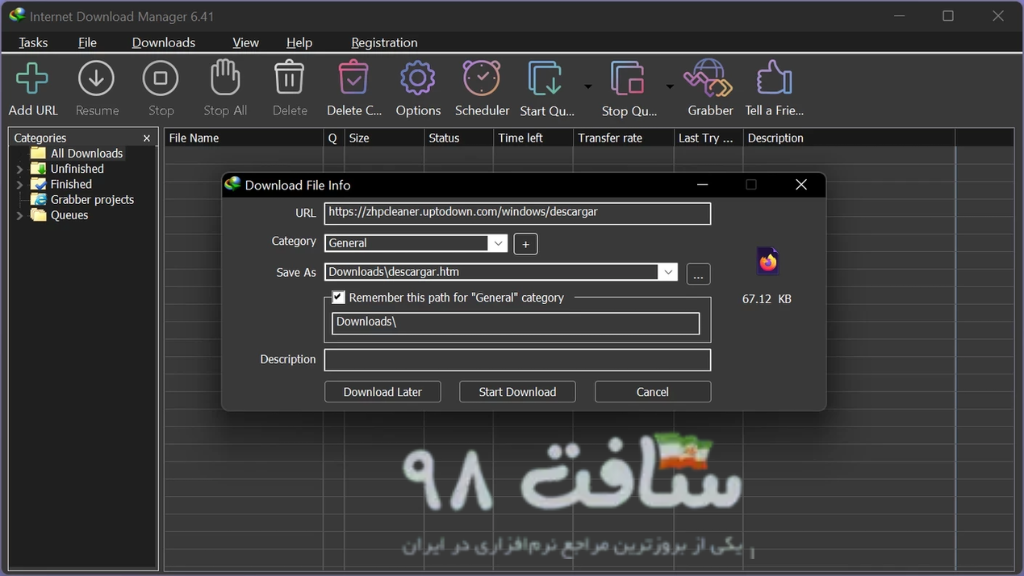Toggle Remember this path for General category

coord(338,297)
